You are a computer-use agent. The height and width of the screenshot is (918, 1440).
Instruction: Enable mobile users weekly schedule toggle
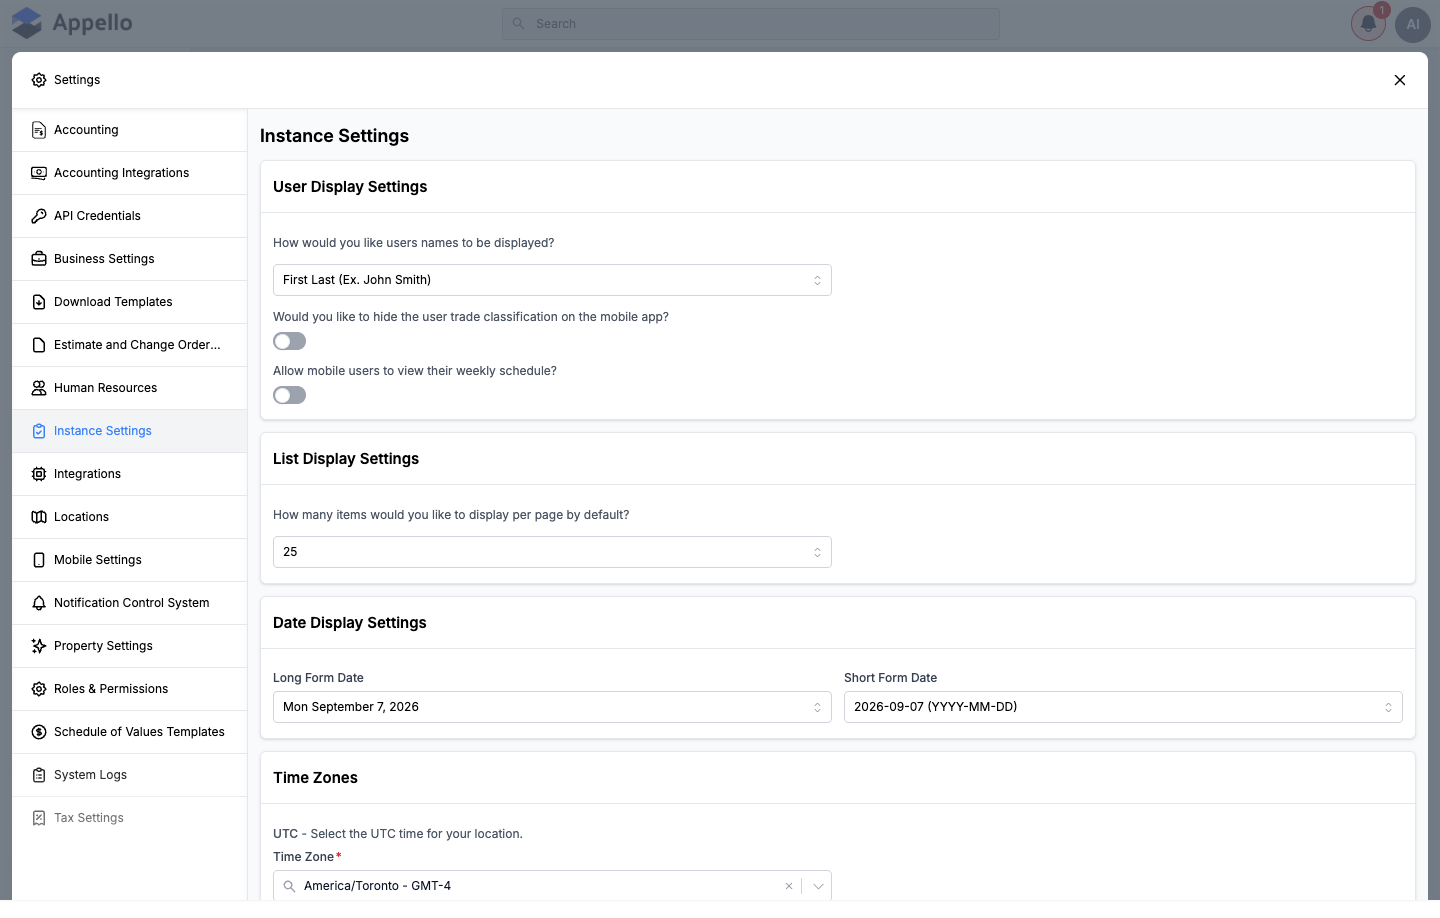[290, 395]
